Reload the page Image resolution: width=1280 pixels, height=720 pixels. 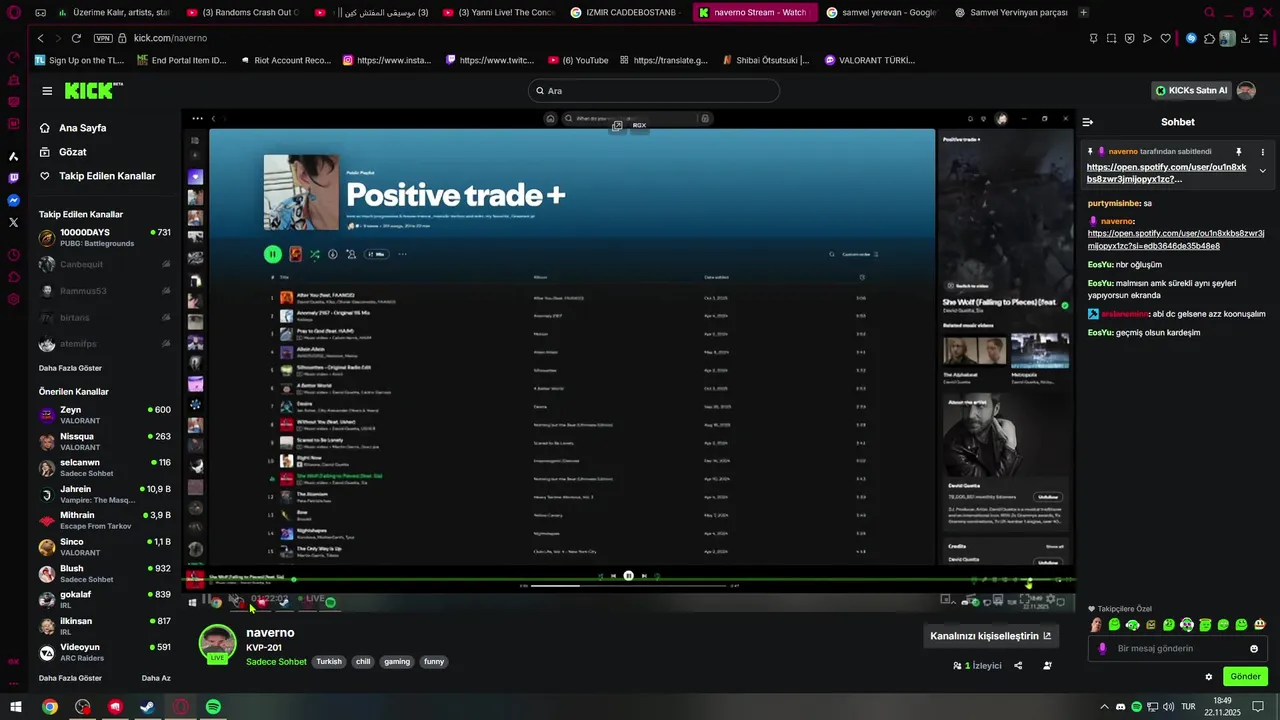point(76,38)
